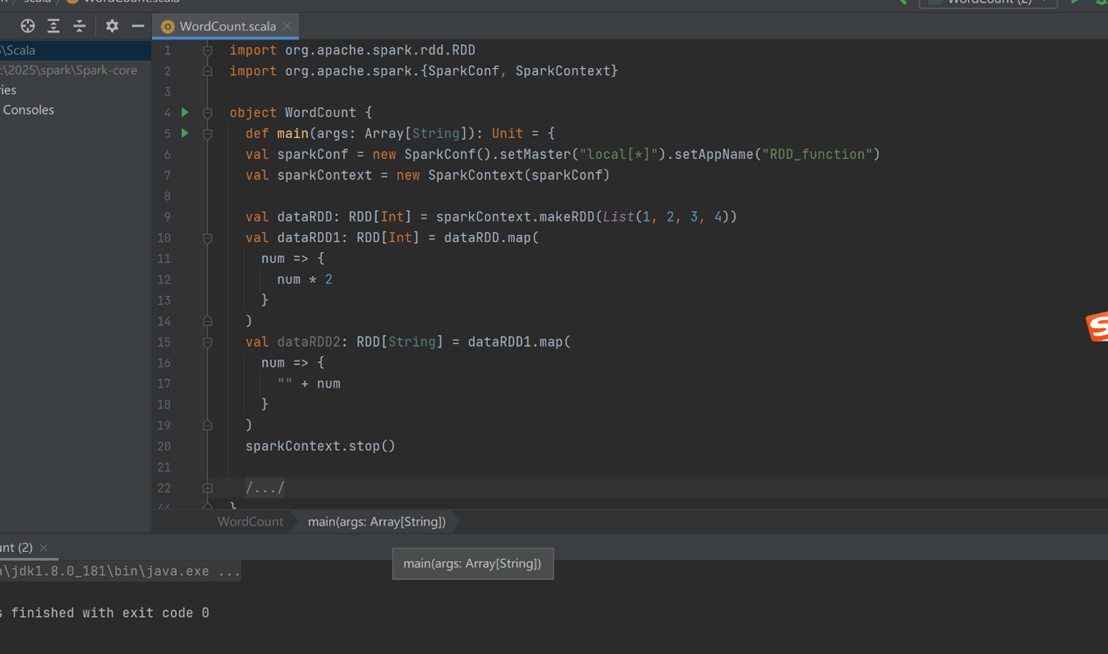Viewport: 1108px width, 654px height.
Task: Click 'sparkContext.stop()' on line 20
Action: [320, 446]
